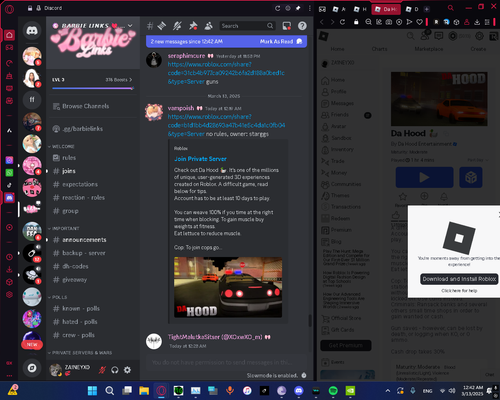Open vampoish's Roblox share link
500x400 pixels.
pos(226,125)
